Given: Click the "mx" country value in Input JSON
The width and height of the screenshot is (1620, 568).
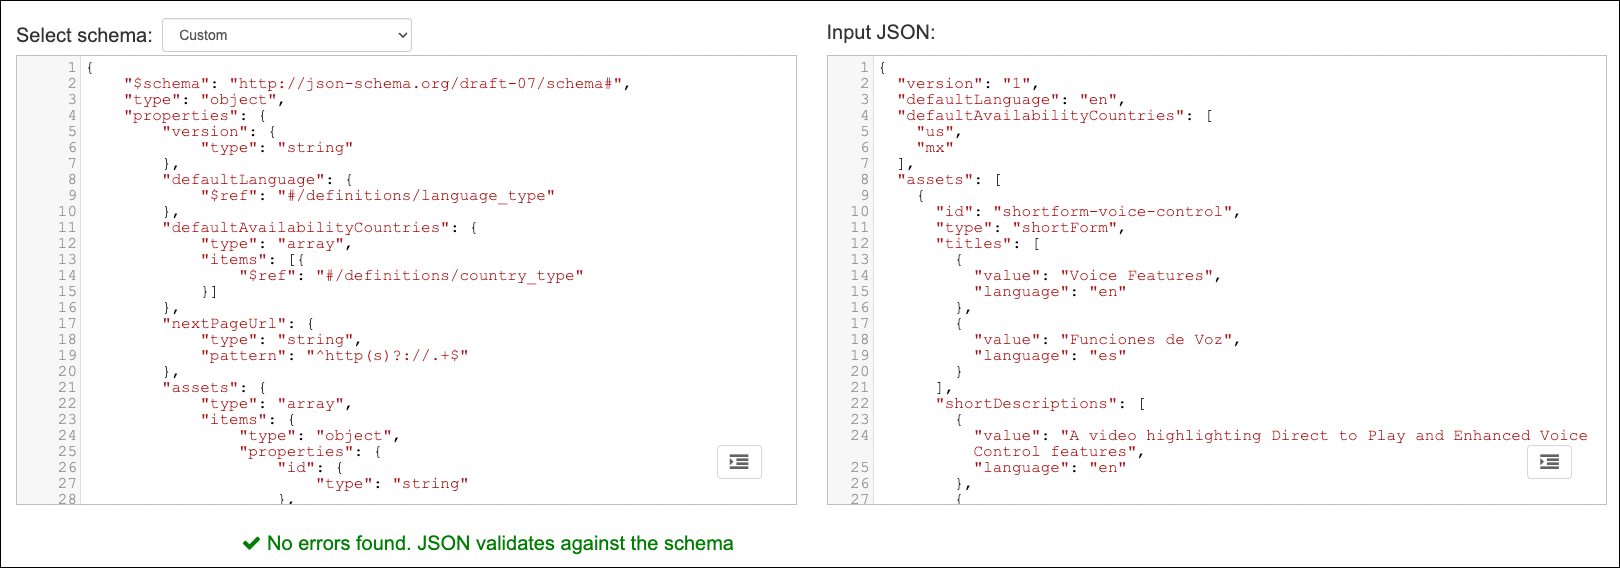Looking at the screenshot, I should tap(935, 148).
